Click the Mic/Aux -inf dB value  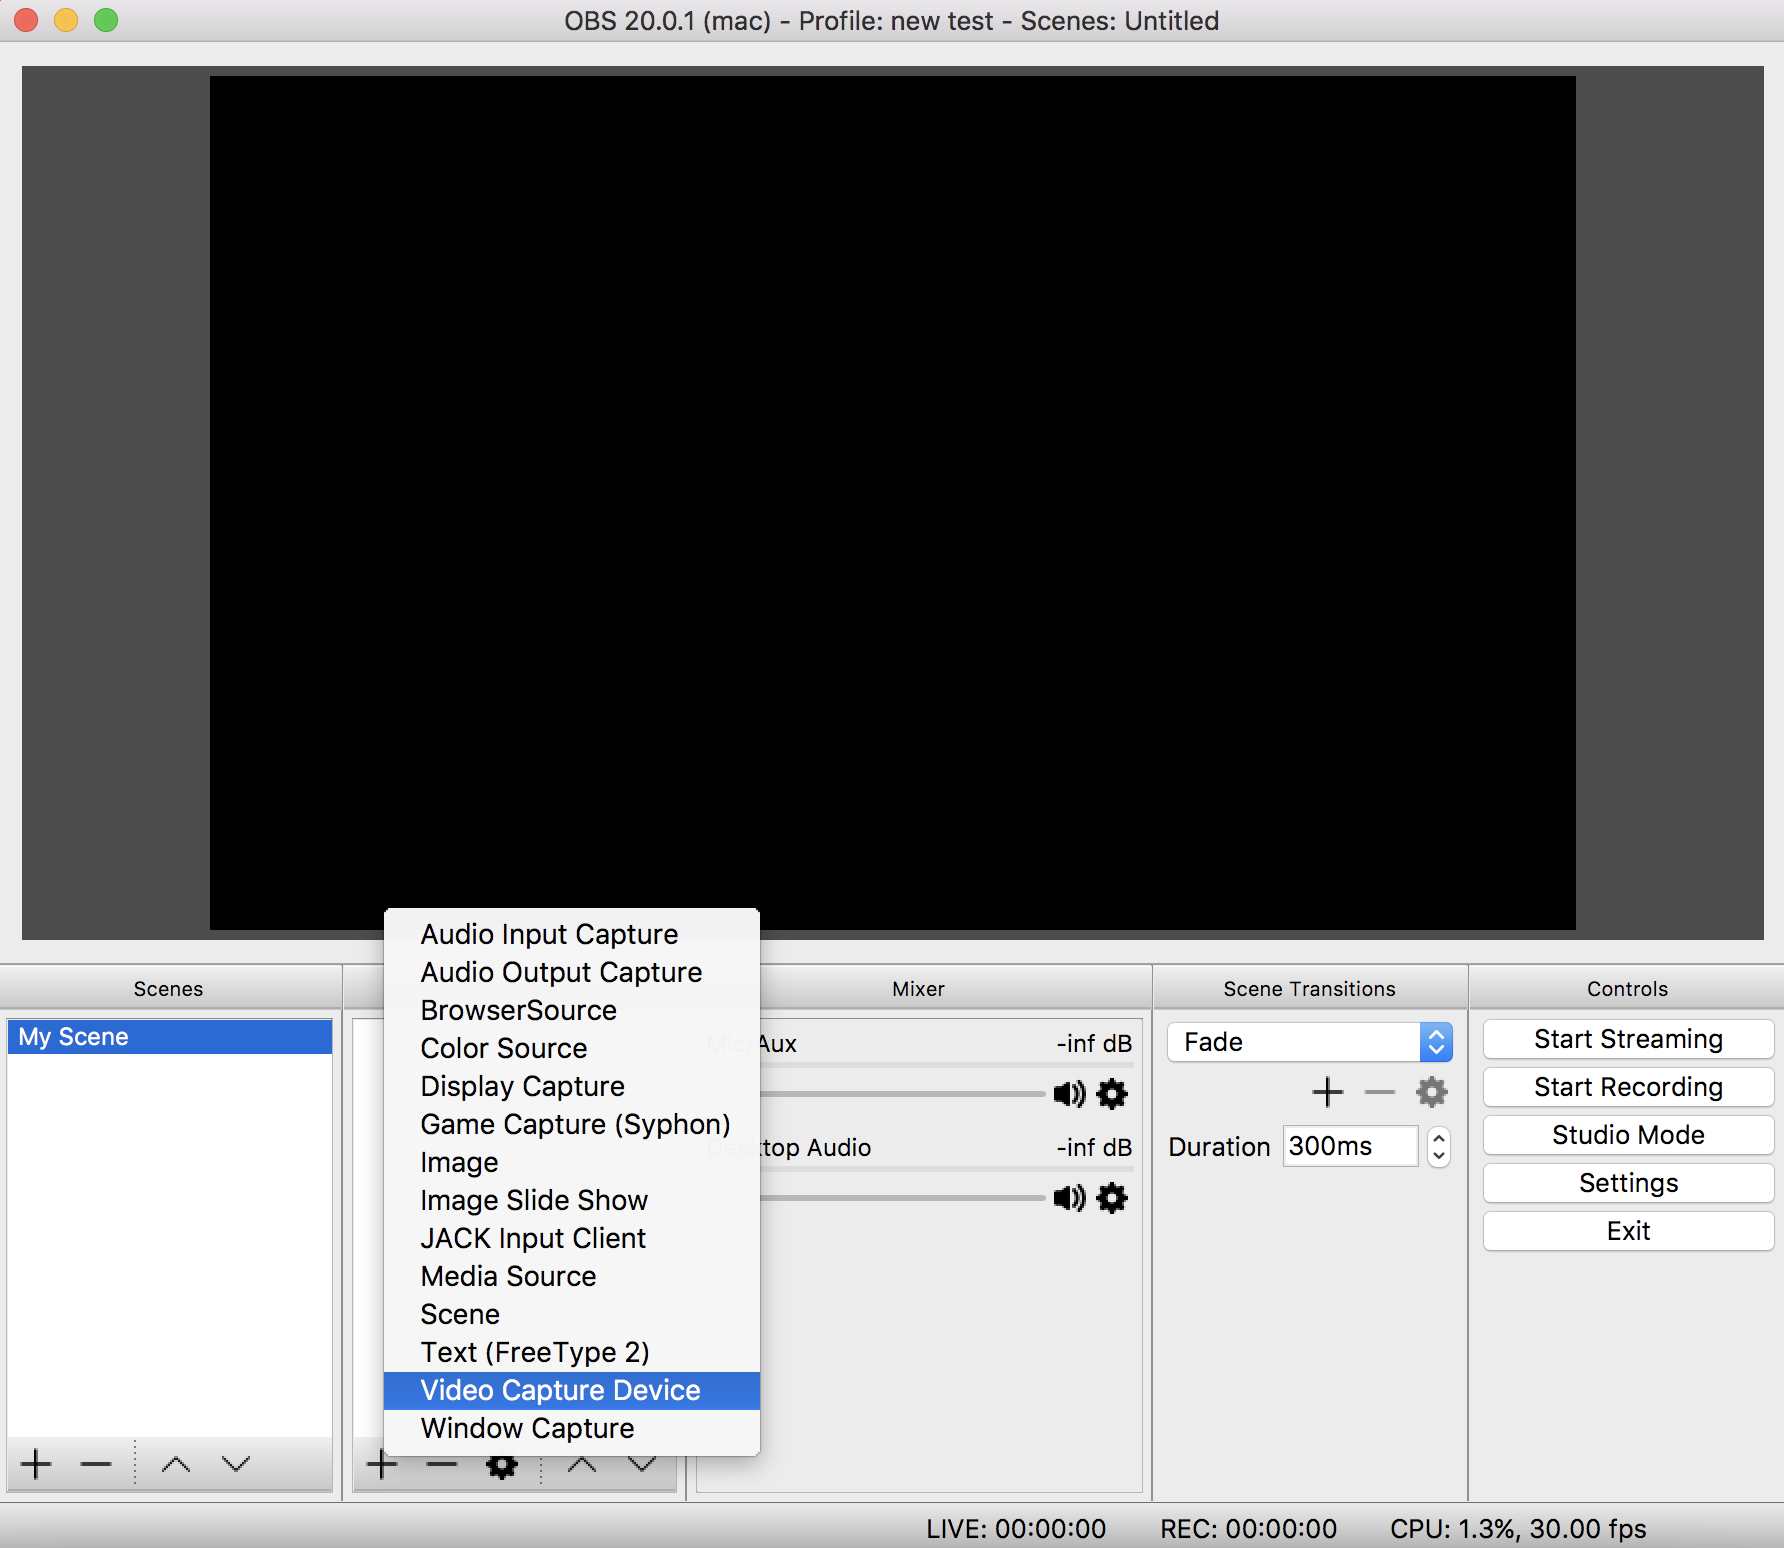tap(1094, 1044)
